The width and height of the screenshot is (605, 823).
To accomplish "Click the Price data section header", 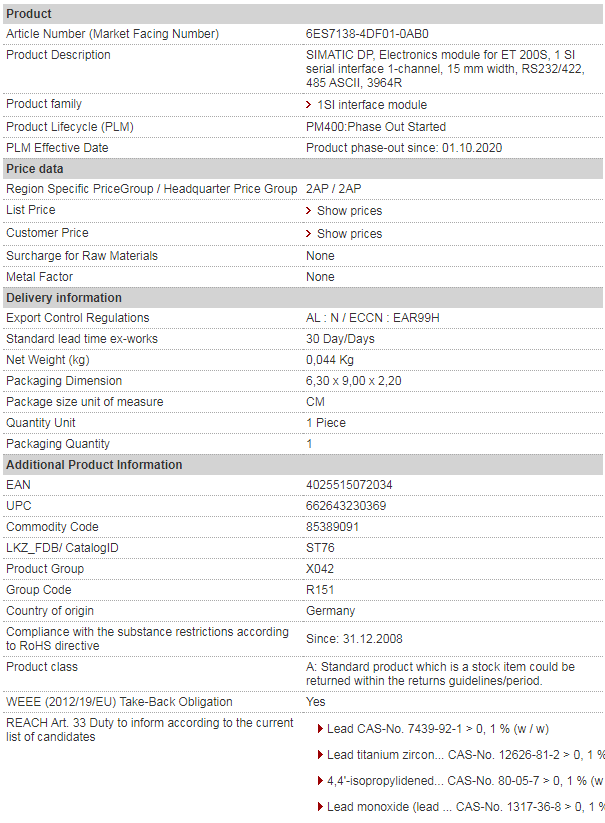I will click(x=303, y=169).
